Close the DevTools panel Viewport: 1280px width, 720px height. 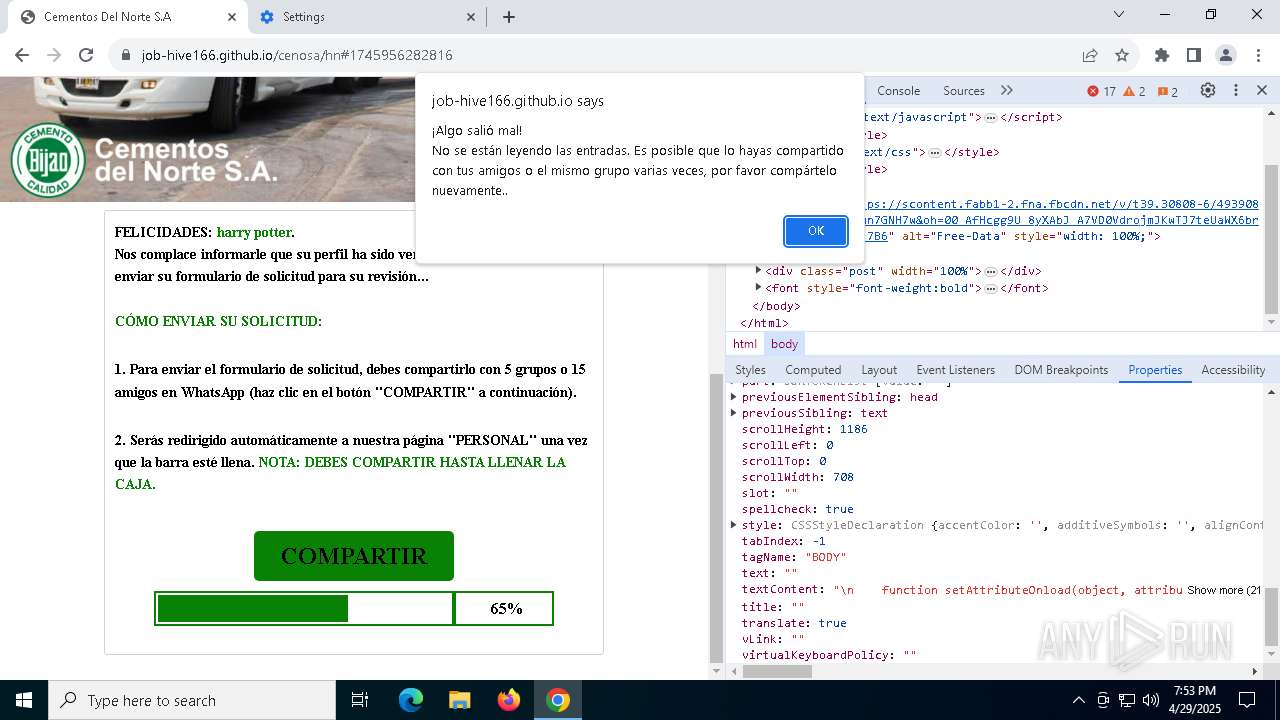point(1262,90)
